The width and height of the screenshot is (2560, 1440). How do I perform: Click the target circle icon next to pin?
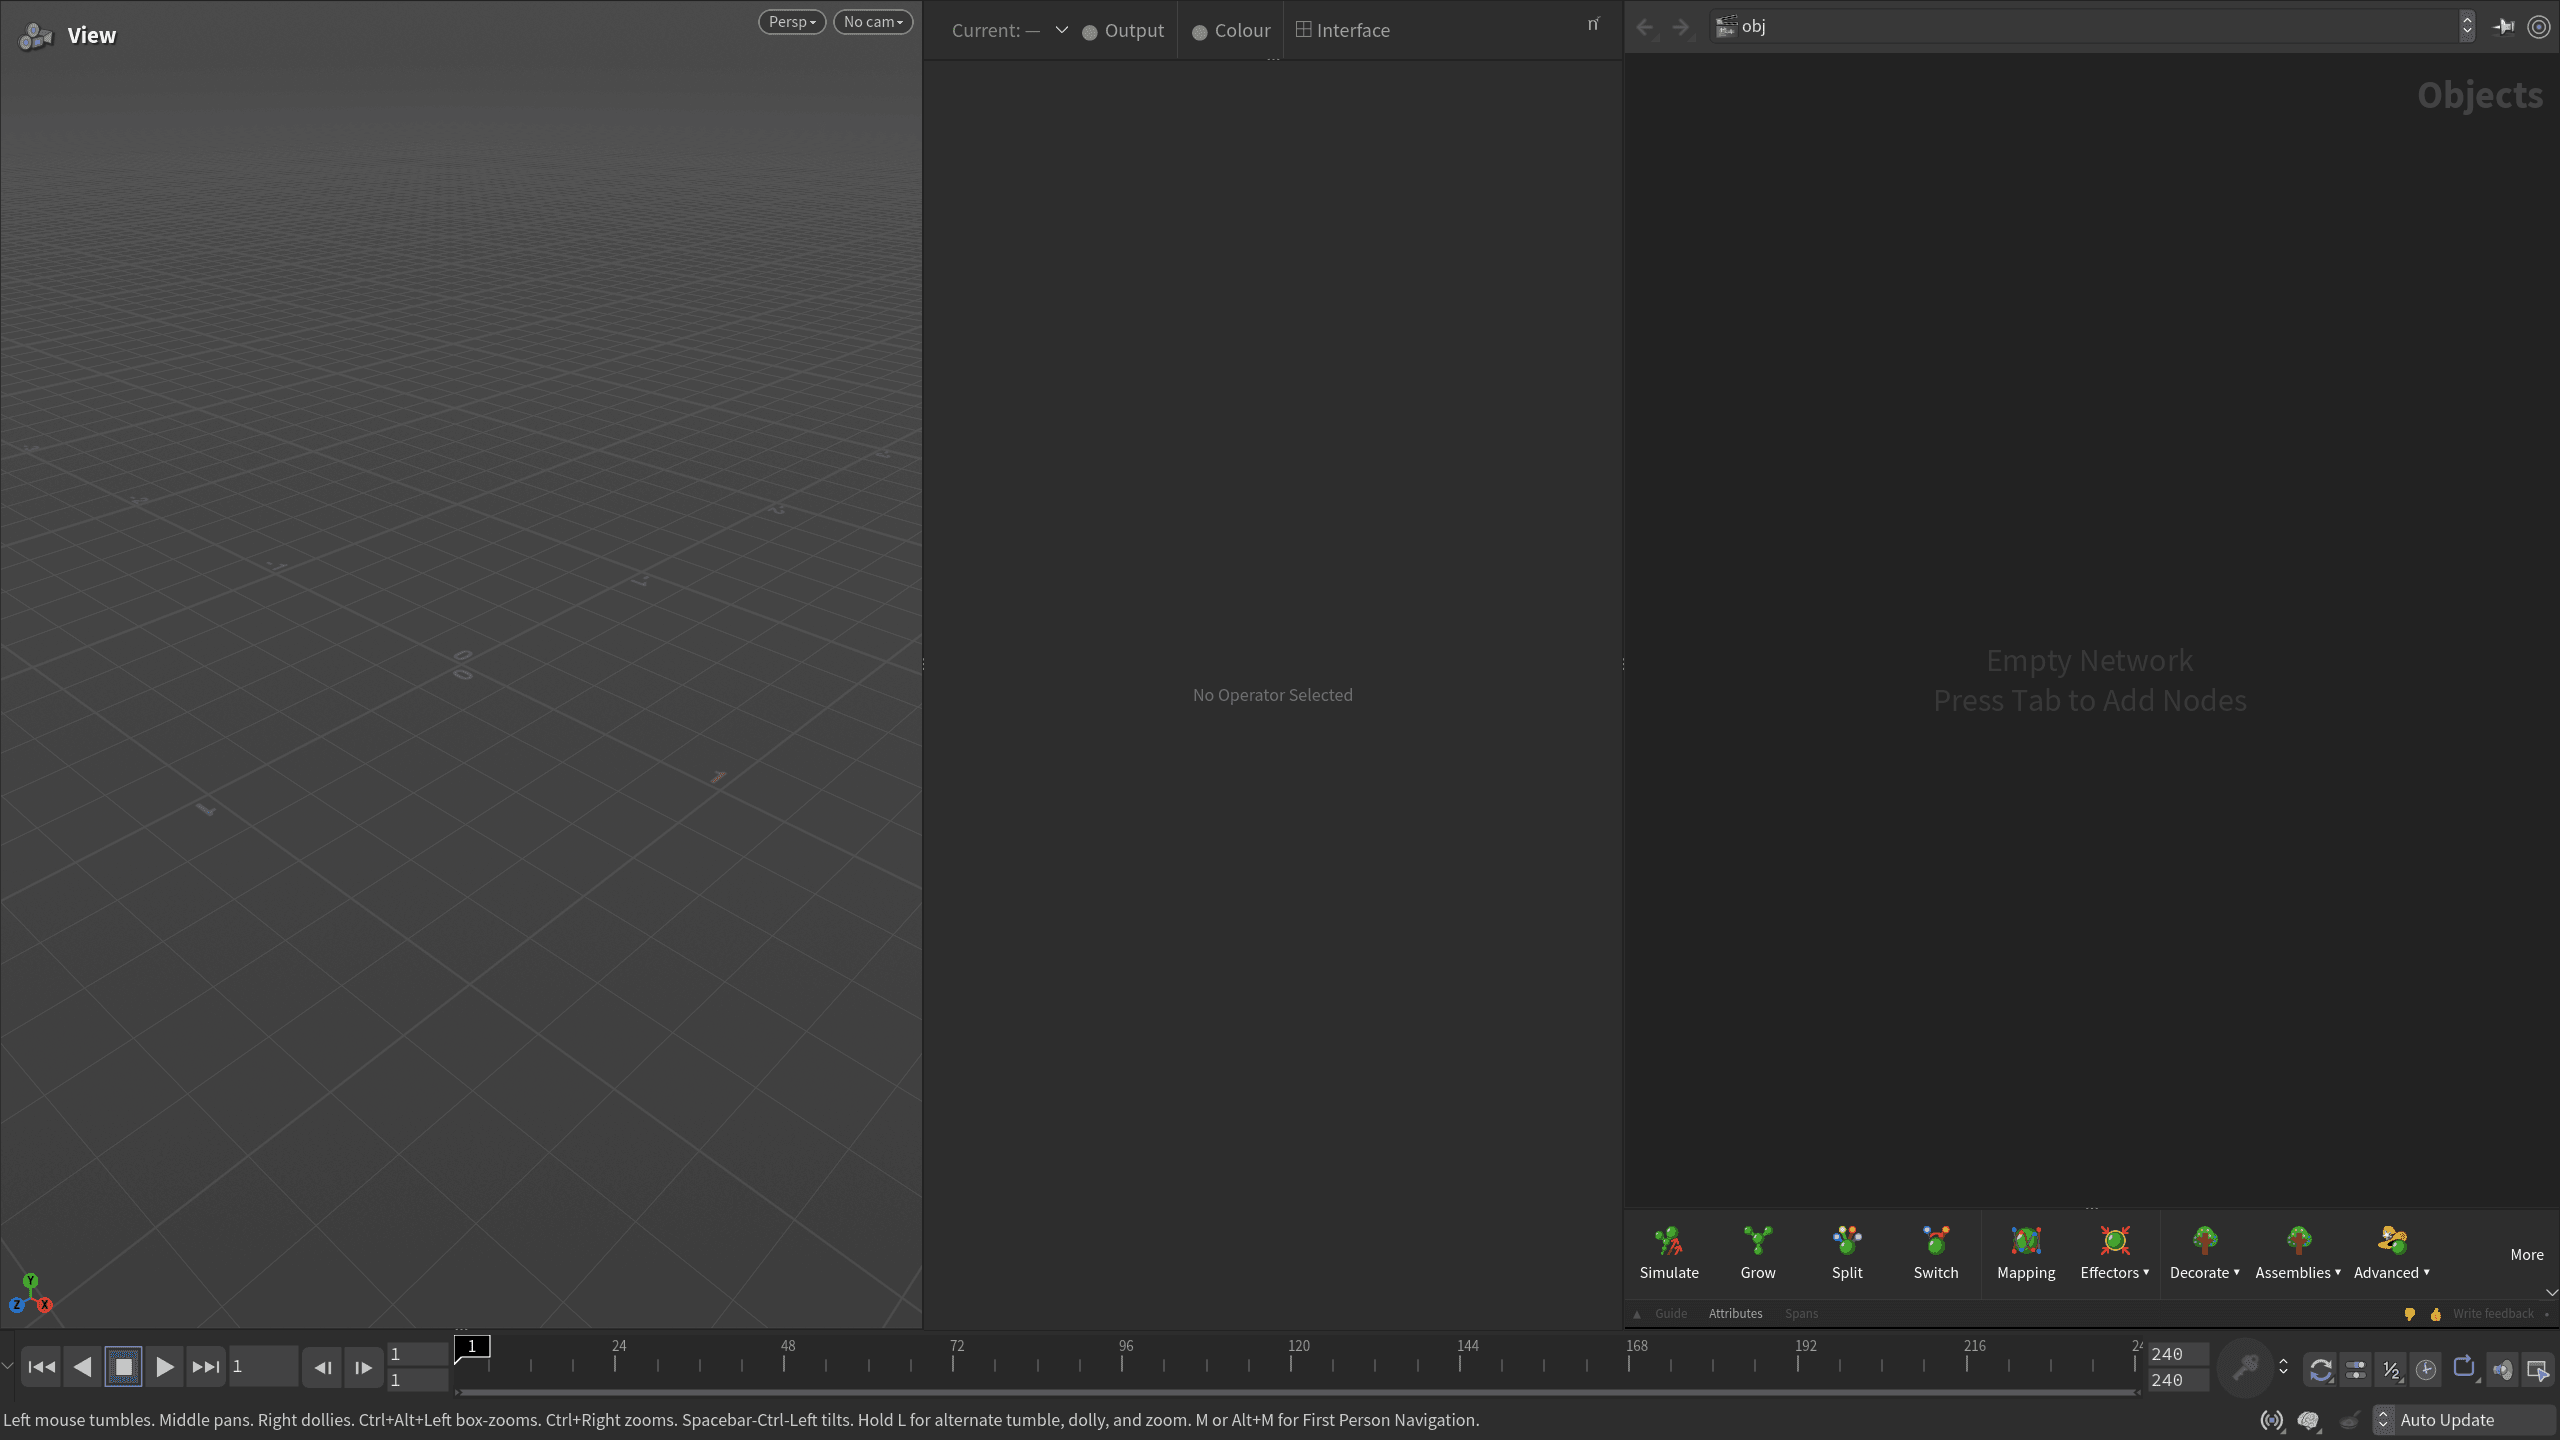(x=2539, y=27)
